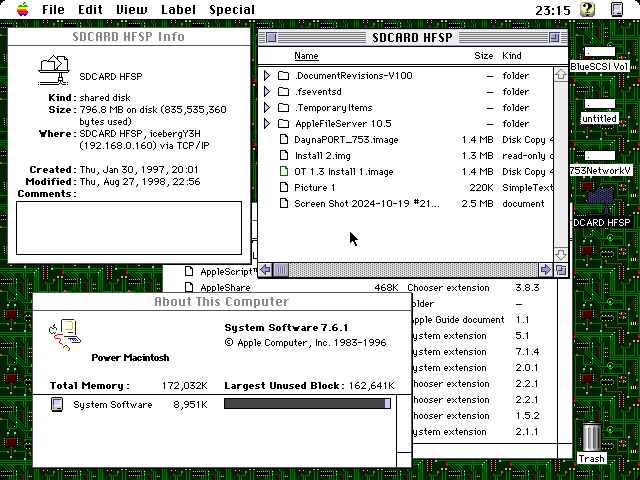Sort file list by Name column

coord(306,56)
